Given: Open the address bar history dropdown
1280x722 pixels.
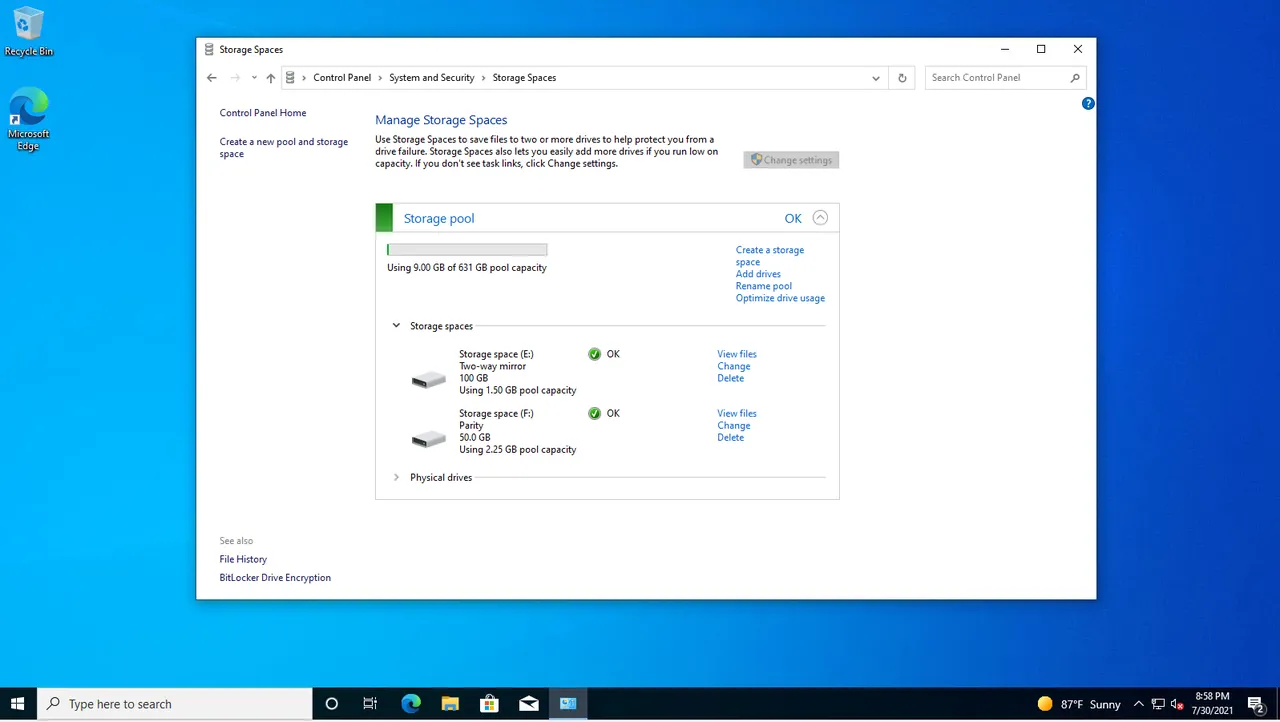Looking at the screenshot, I should click(x=875, y=77).
